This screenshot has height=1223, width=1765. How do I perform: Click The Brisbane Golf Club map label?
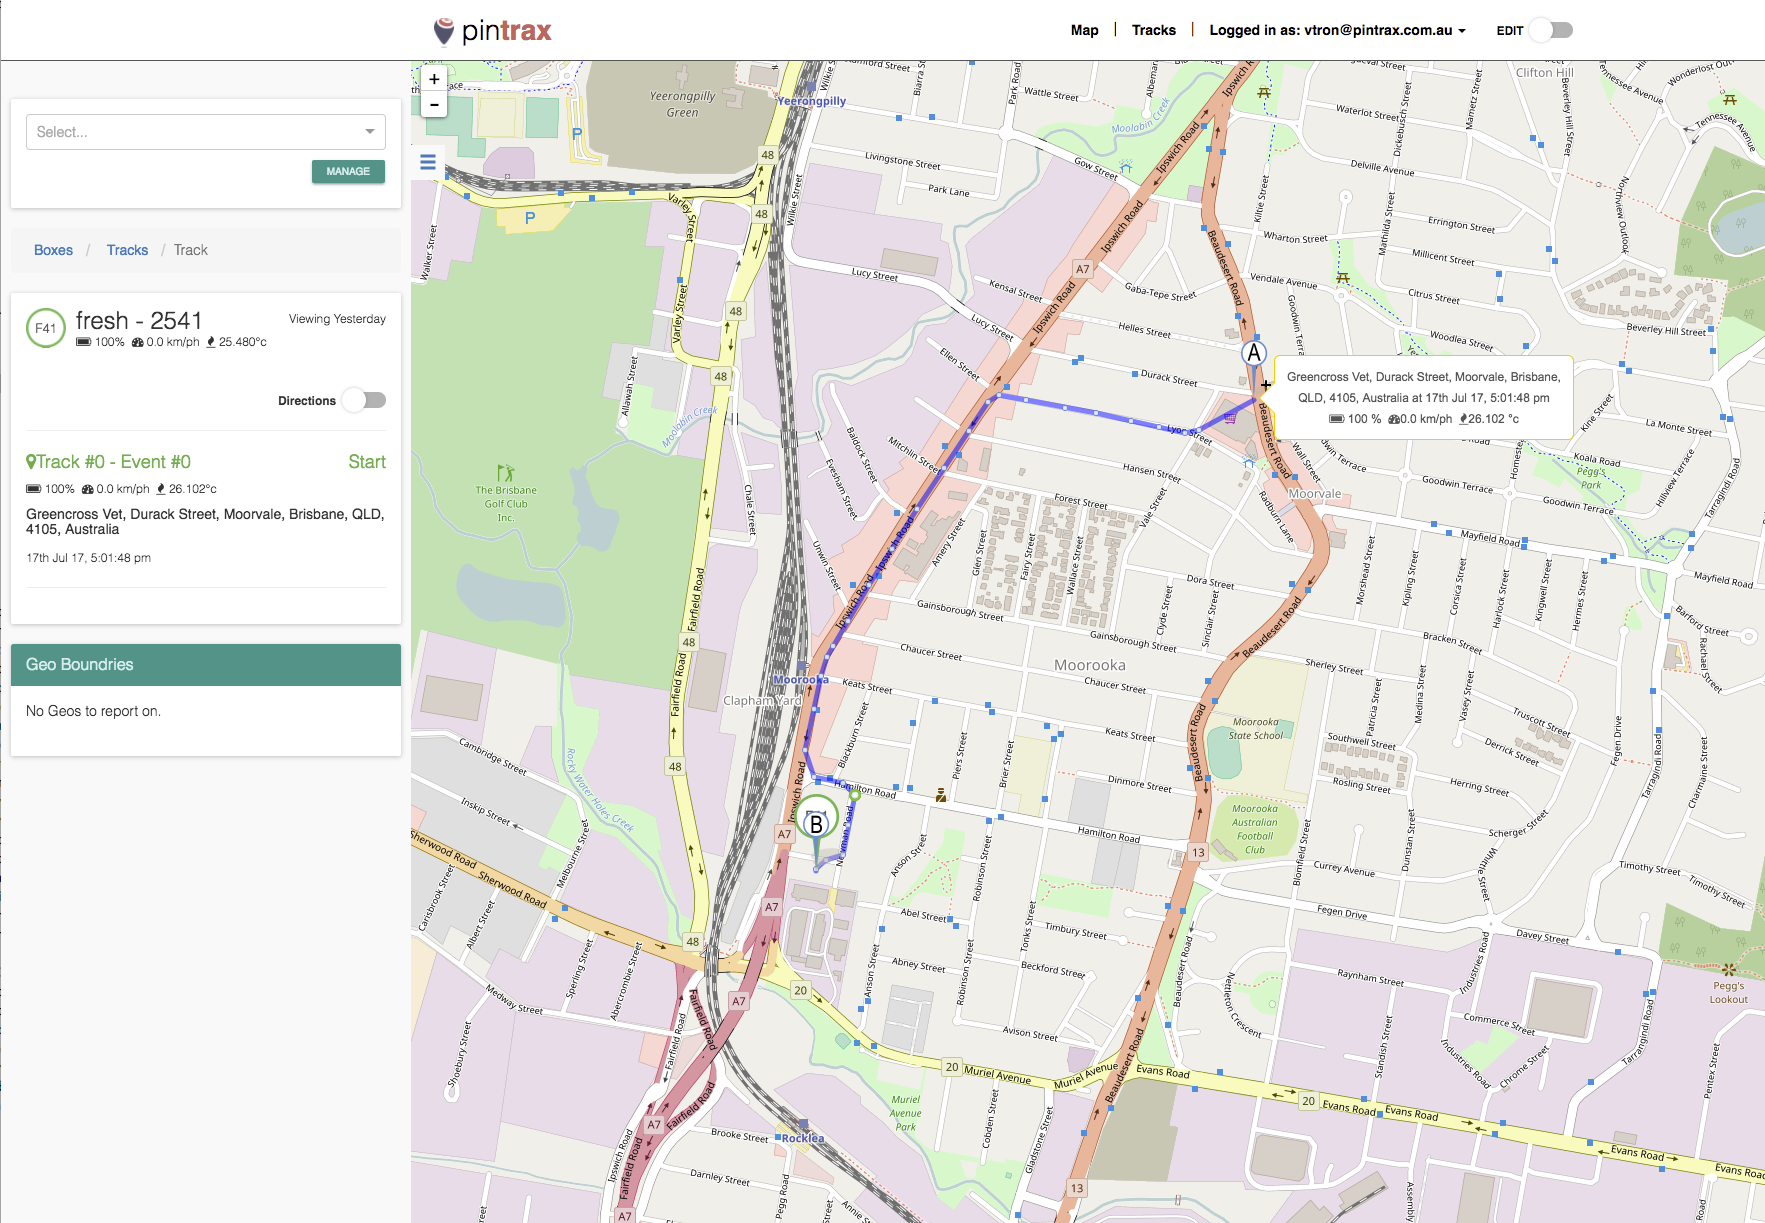pos(506,504)
